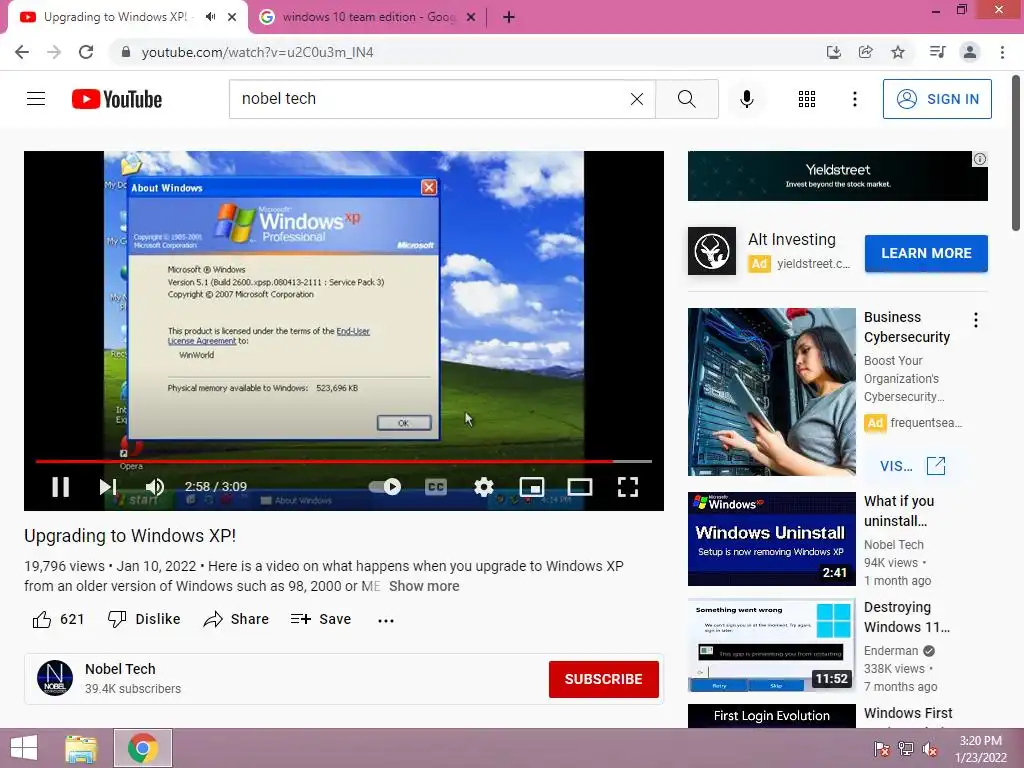The image size is (1024, 768).
Task: Reload the YouTube page
Action: [86, 52]
